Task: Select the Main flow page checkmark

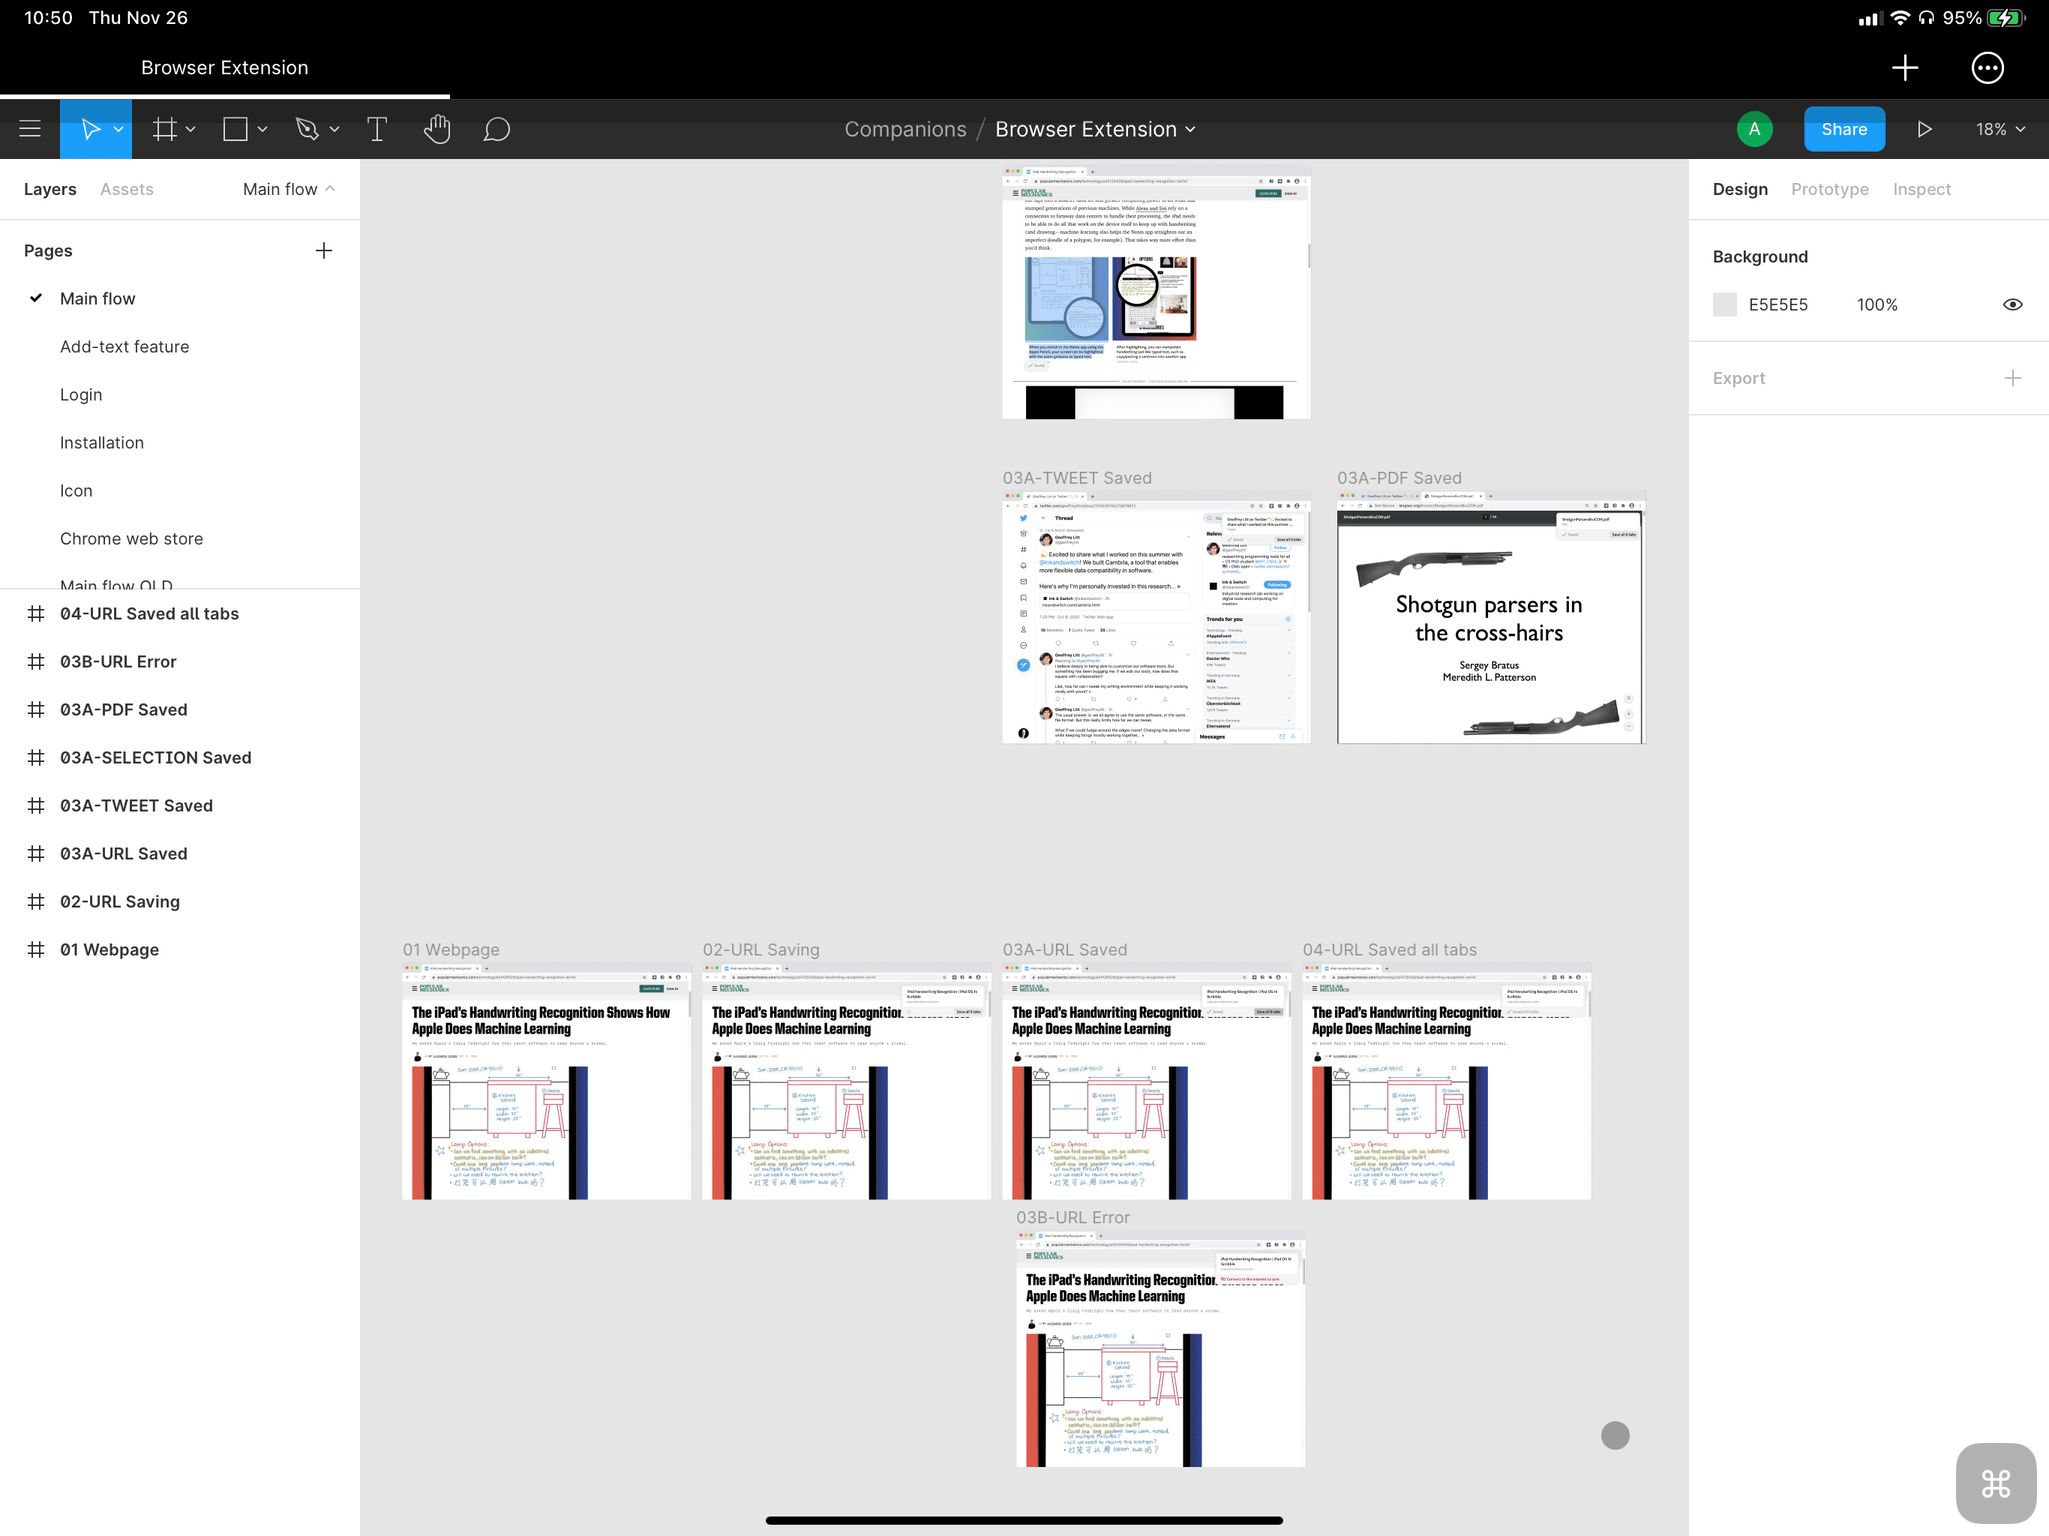Action: tap(36, 298)
